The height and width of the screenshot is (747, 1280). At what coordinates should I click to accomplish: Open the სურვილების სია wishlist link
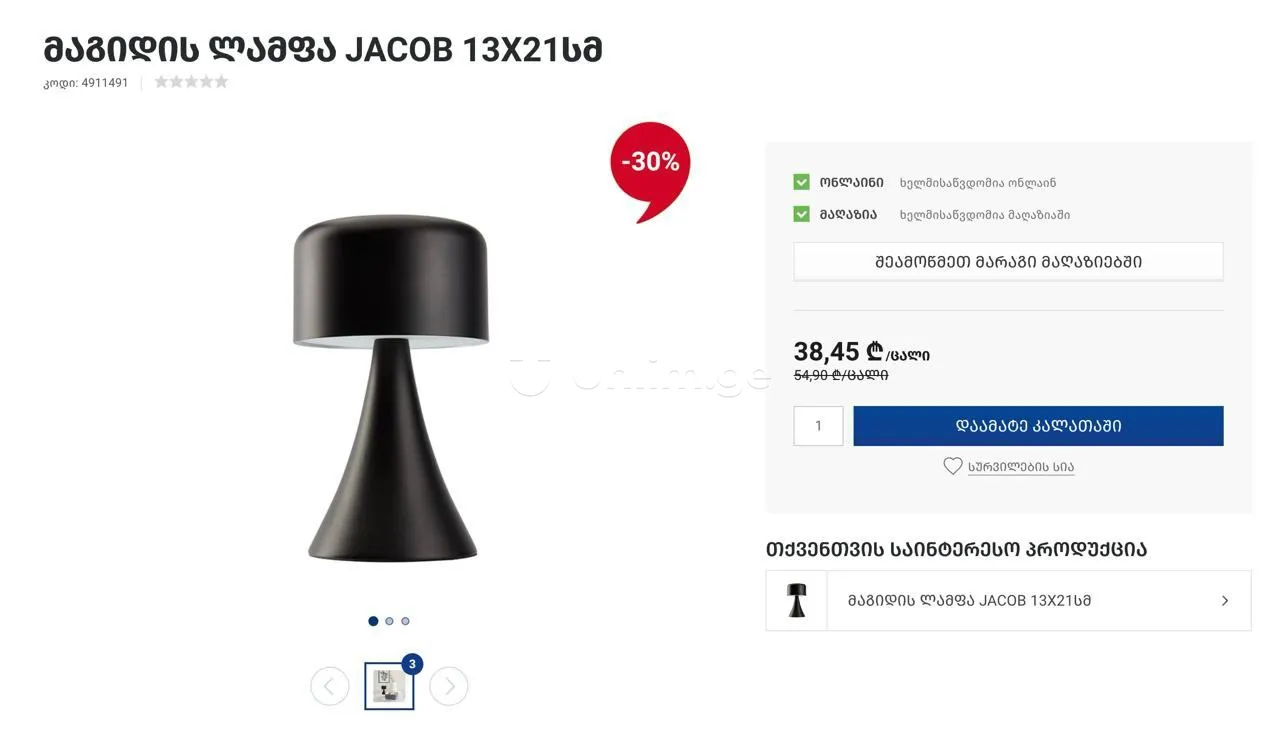point(1021,467)
